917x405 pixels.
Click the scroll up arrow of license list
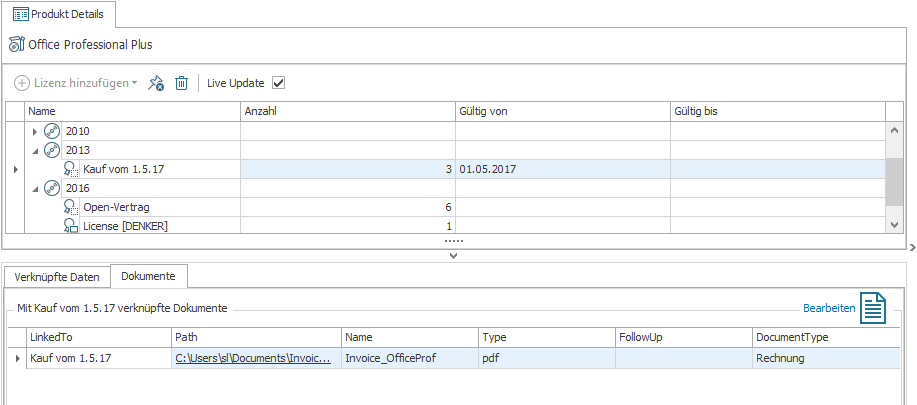coord(894,130)
